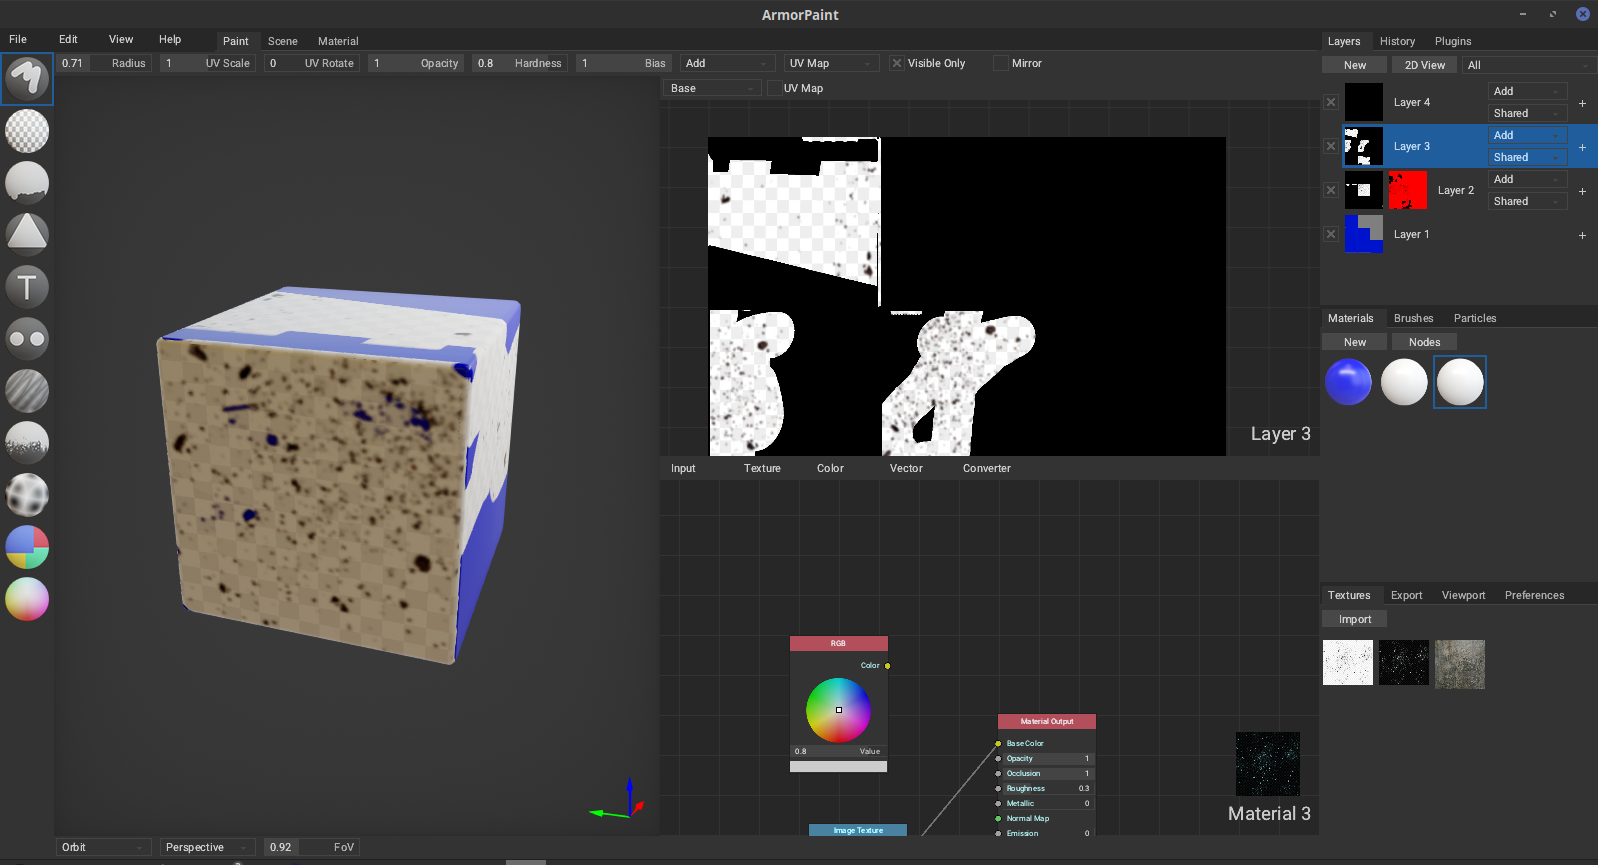The height and width of the screenshot is (865, 1598).
Task: Select the Color ID tool icon
Action: (x=27, y=547)
